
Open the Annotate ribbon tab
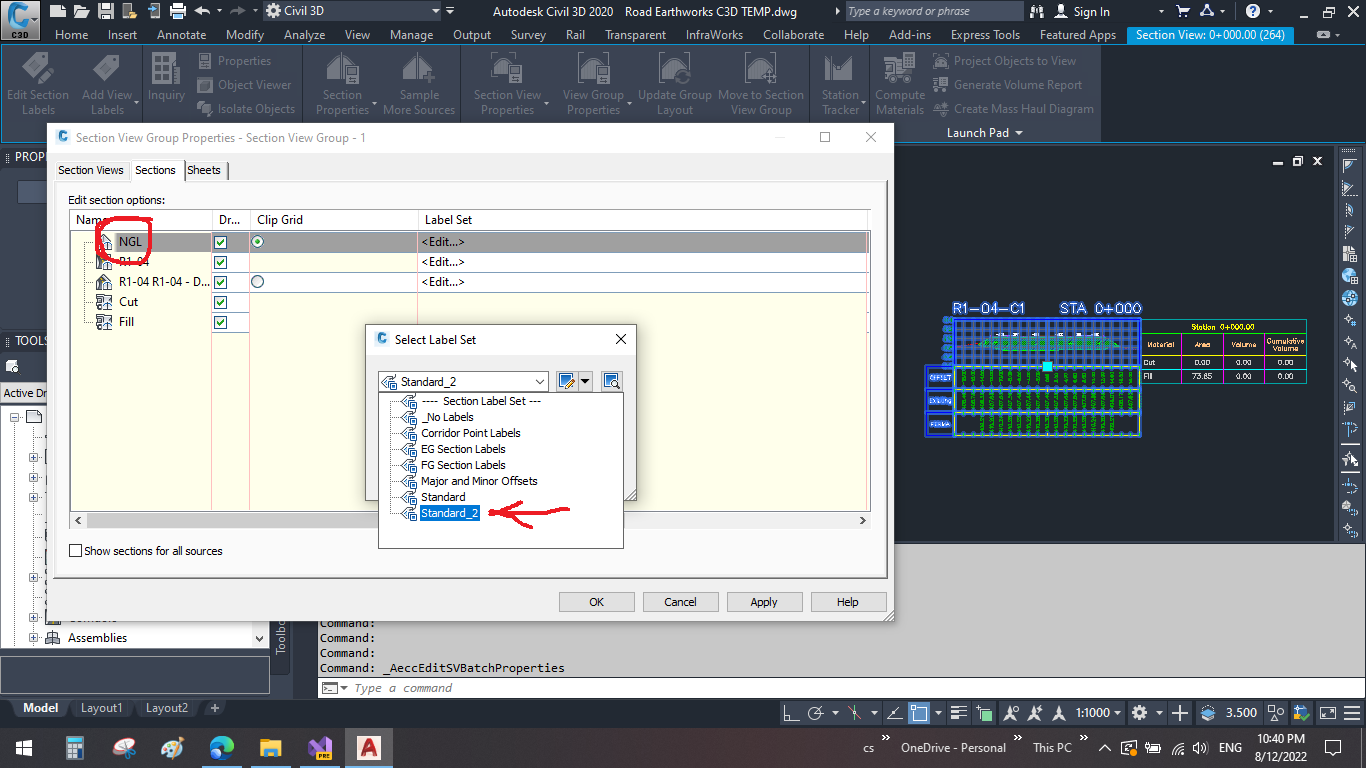click(x=181, y=34)
